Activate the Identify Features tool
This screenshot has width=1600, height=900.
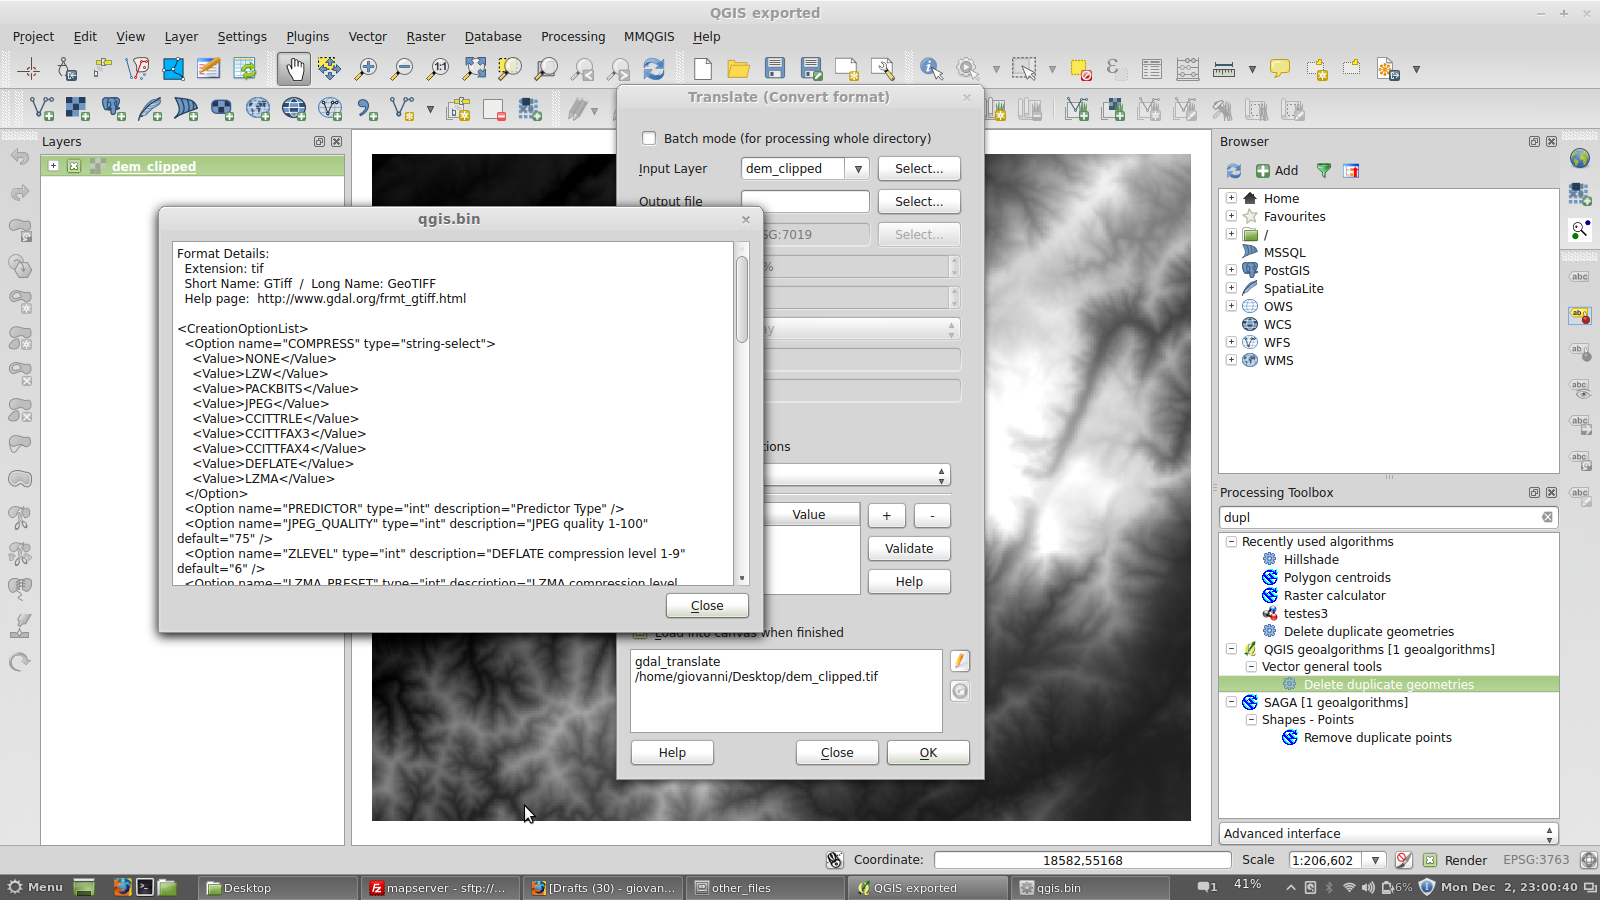931,69
